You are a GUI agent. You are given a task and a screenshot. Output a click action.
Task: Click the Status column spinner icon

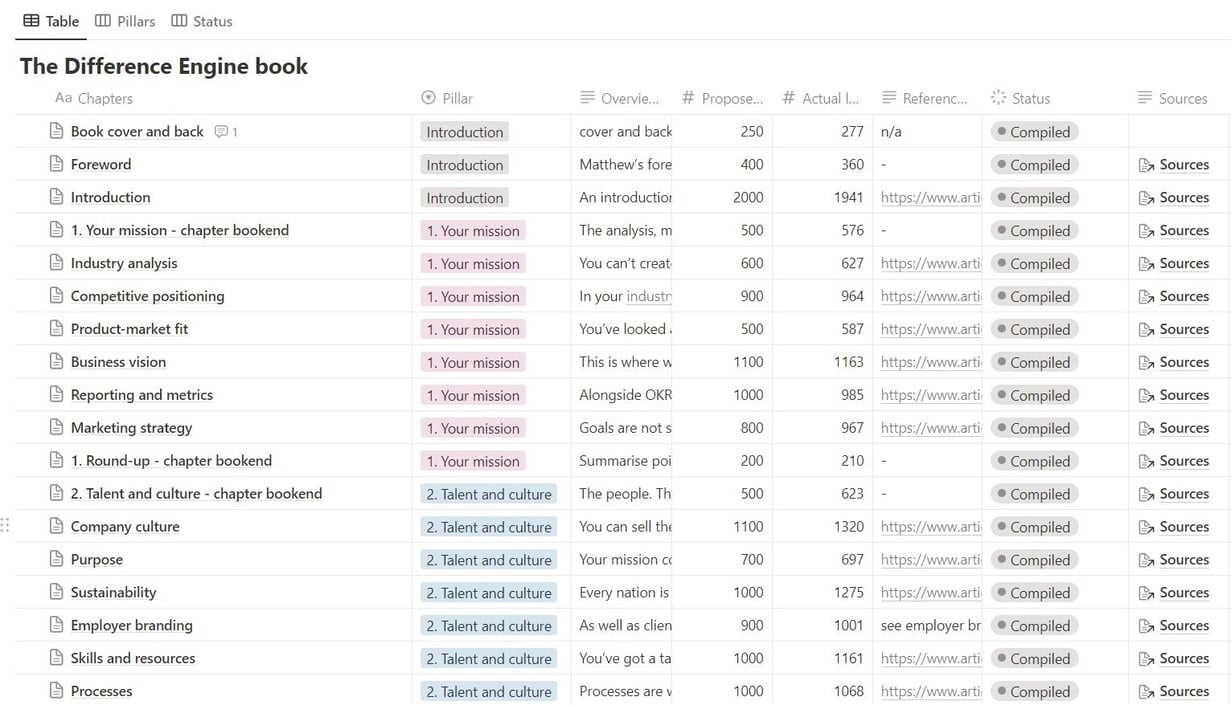998,98
